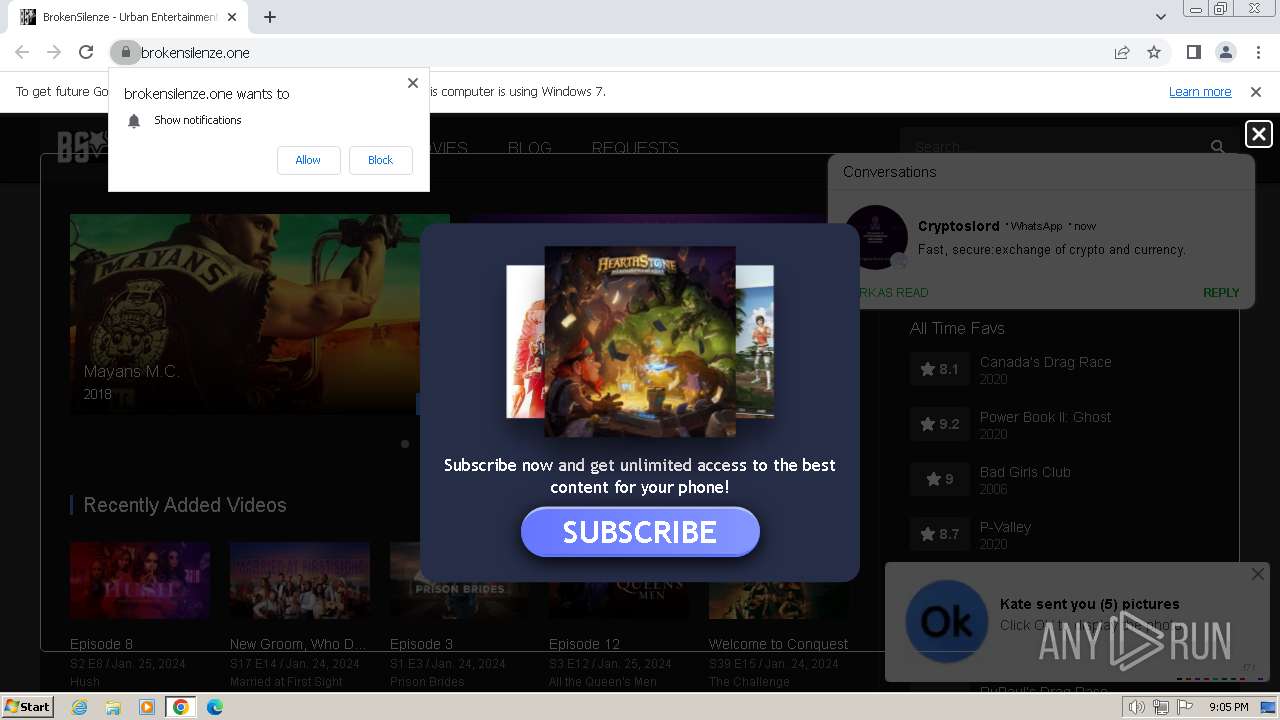Click the Hearthstone promo image
This screenshot has height=720, width=1280.
coord(640,342)
